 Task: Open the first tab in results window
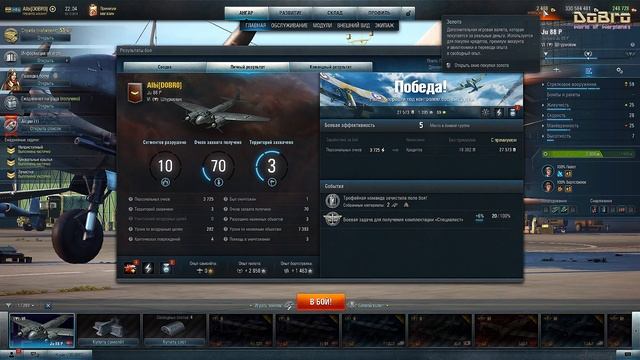[x=164, y=67]
